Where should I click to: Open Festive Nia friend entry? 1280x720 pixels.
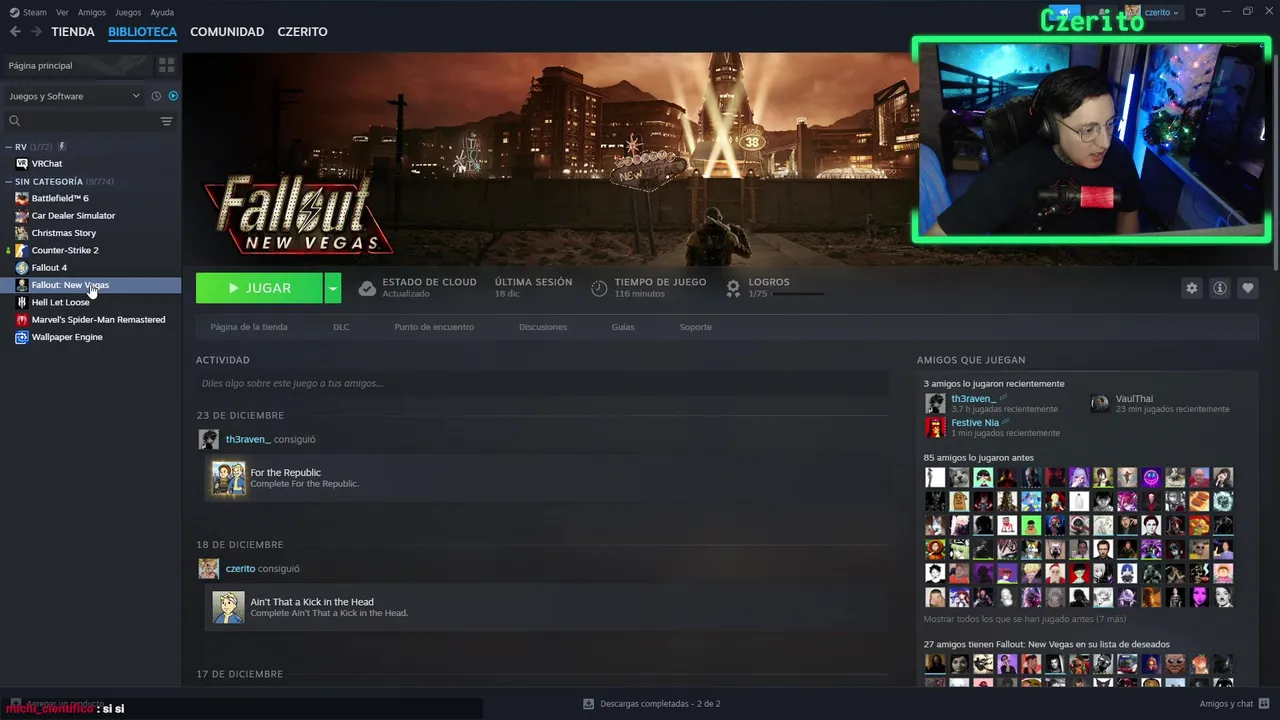coord(975,423)
